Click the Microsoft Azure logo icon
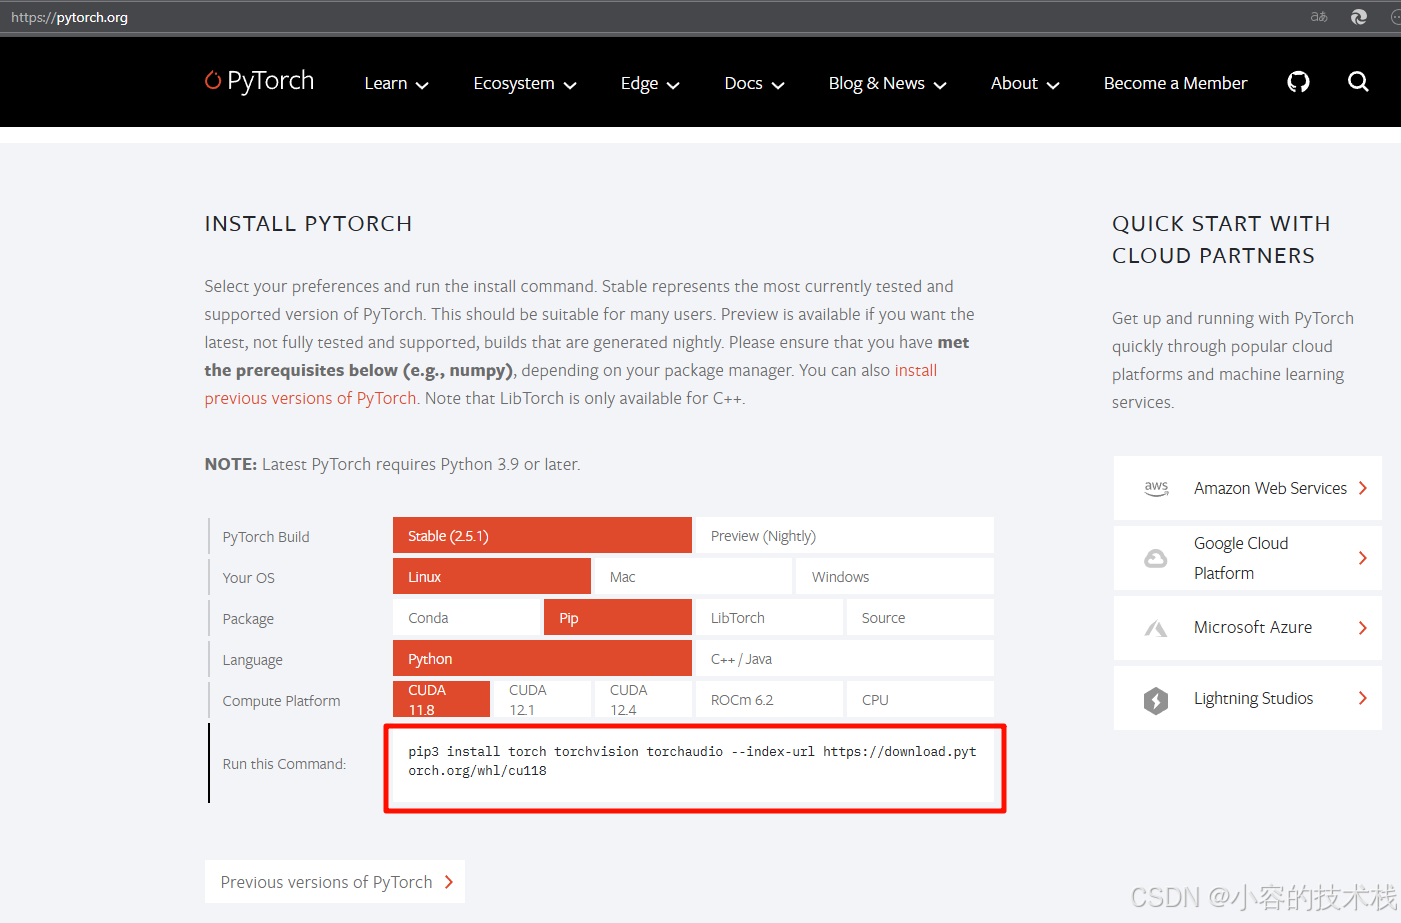 (1156, 628)
